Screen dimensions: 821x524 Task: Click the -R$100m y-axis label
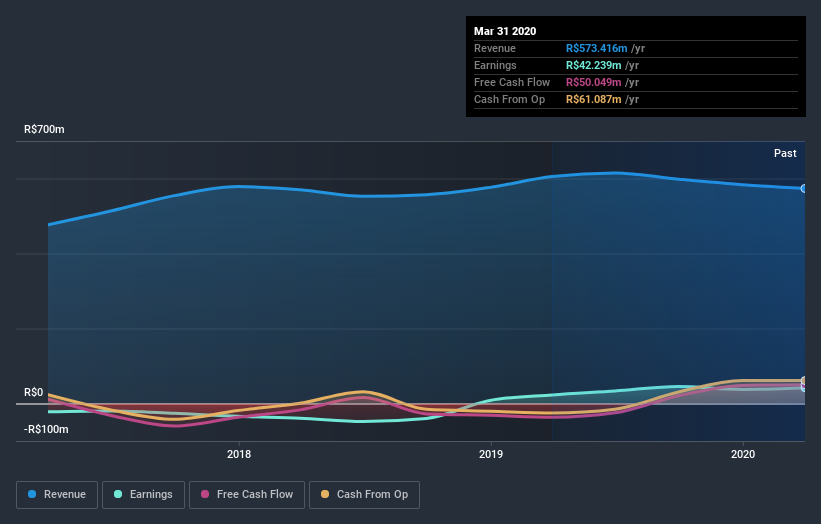pyautogui.click(x=46, y=429)
